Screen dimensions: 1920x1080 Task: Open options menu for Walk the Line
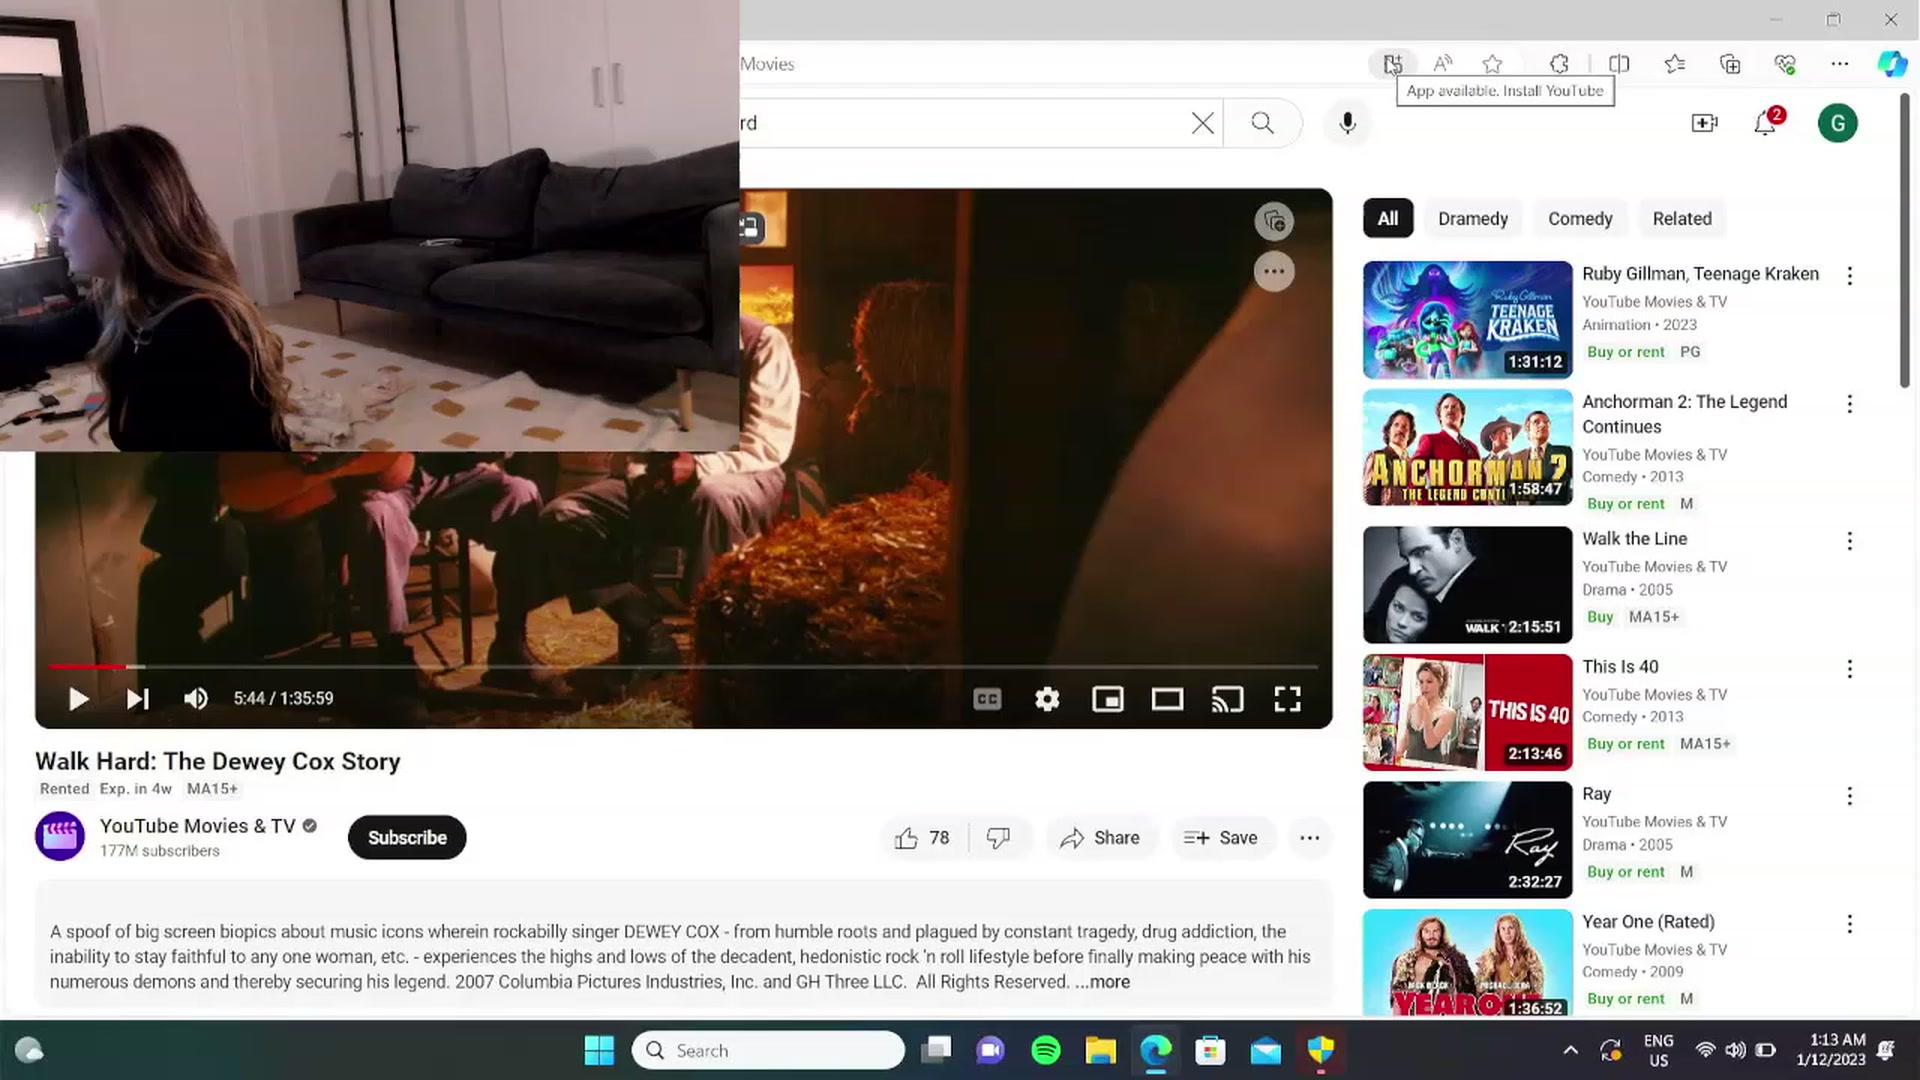pos(1849,541)
